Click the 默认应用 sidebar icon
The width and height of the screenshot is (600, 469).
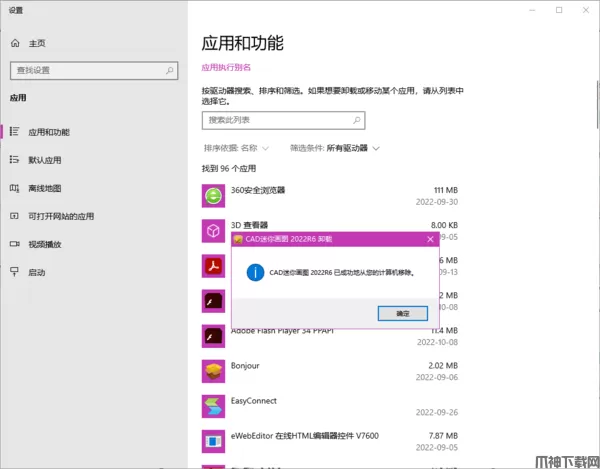(14, 160)
